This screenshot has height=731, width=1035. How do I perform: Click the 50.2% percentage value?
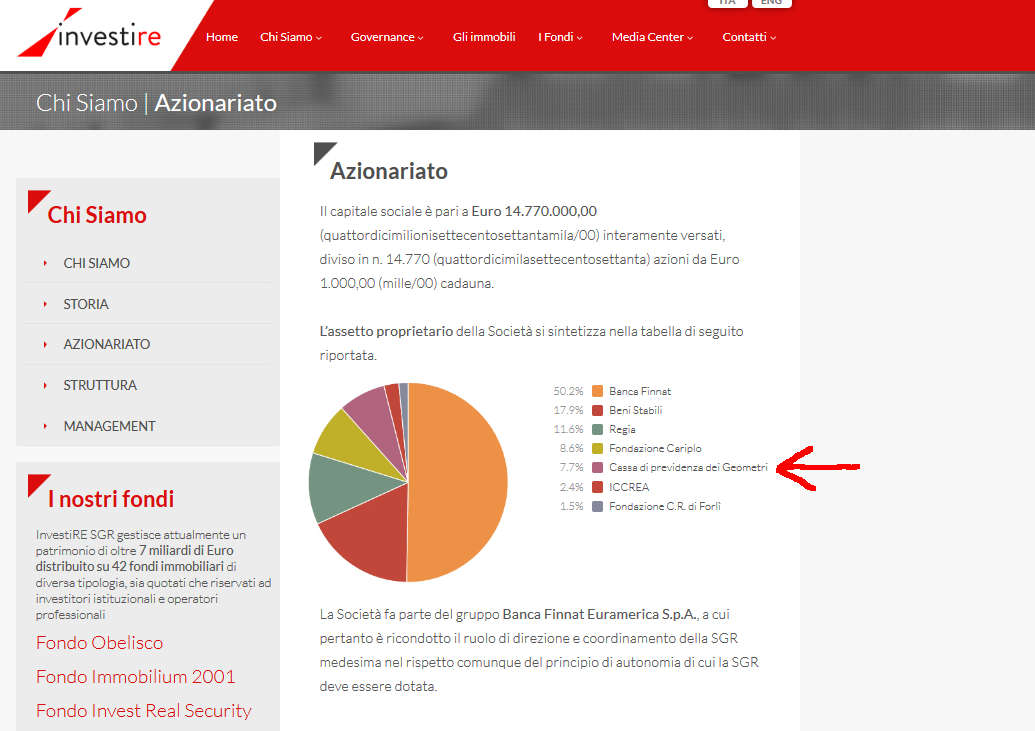coord(568,391)
